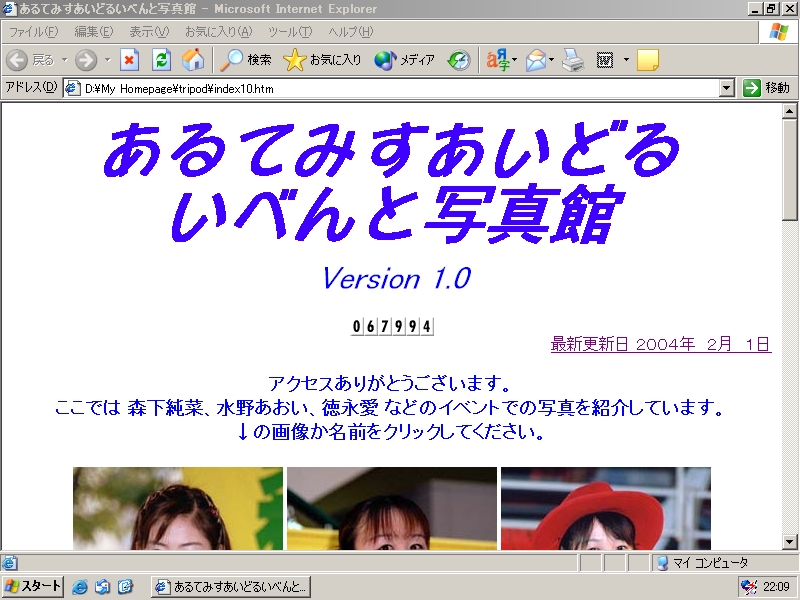
Task: Open History clock icon
Action: click(x=459, y=60)
